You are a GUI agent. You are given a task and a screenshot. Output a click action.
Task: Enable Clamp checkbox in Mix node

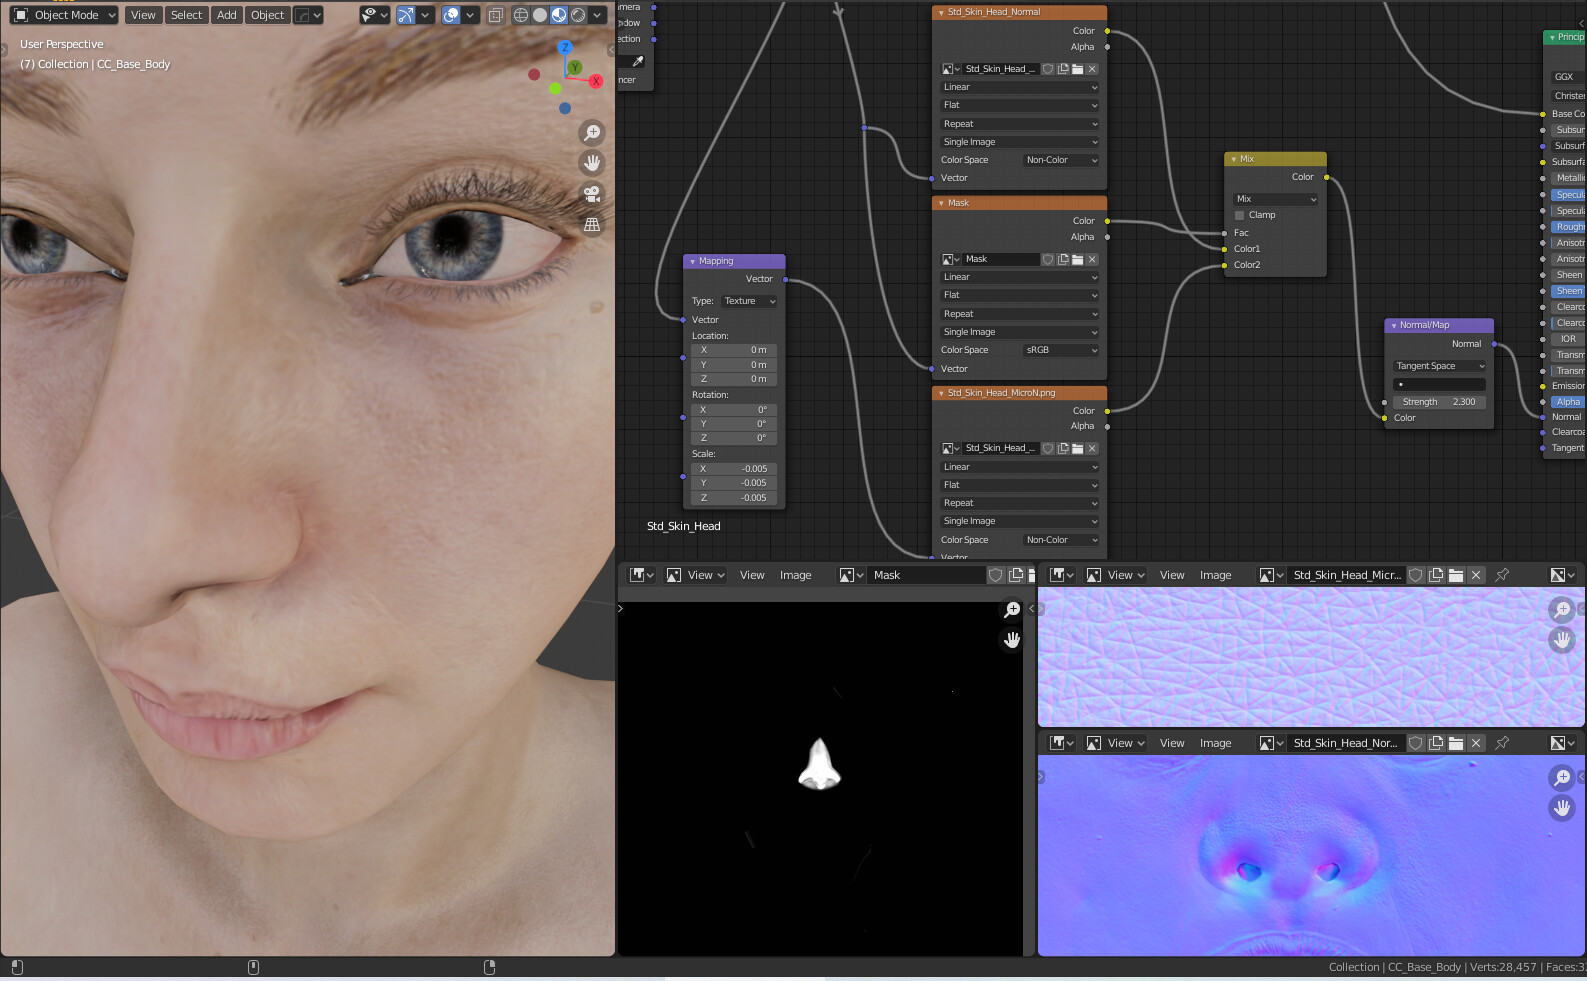(x=1240, y=215)
